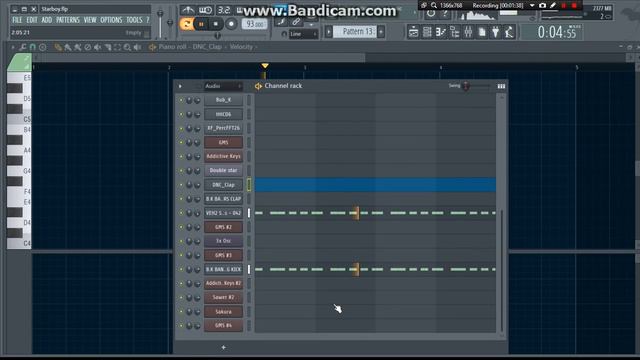Image resolution: width=640 pixels, height=360 pixels.
Task: Click the tempo field showing 93
Action: click(254, 24)
